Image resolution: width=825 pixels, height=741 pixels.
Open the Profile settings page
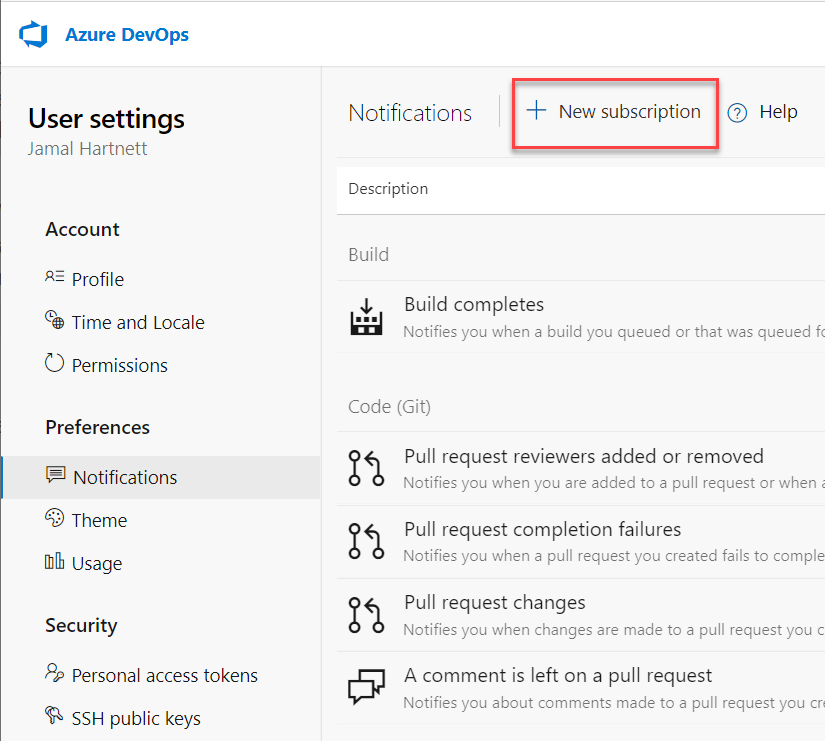coord(98,279)
